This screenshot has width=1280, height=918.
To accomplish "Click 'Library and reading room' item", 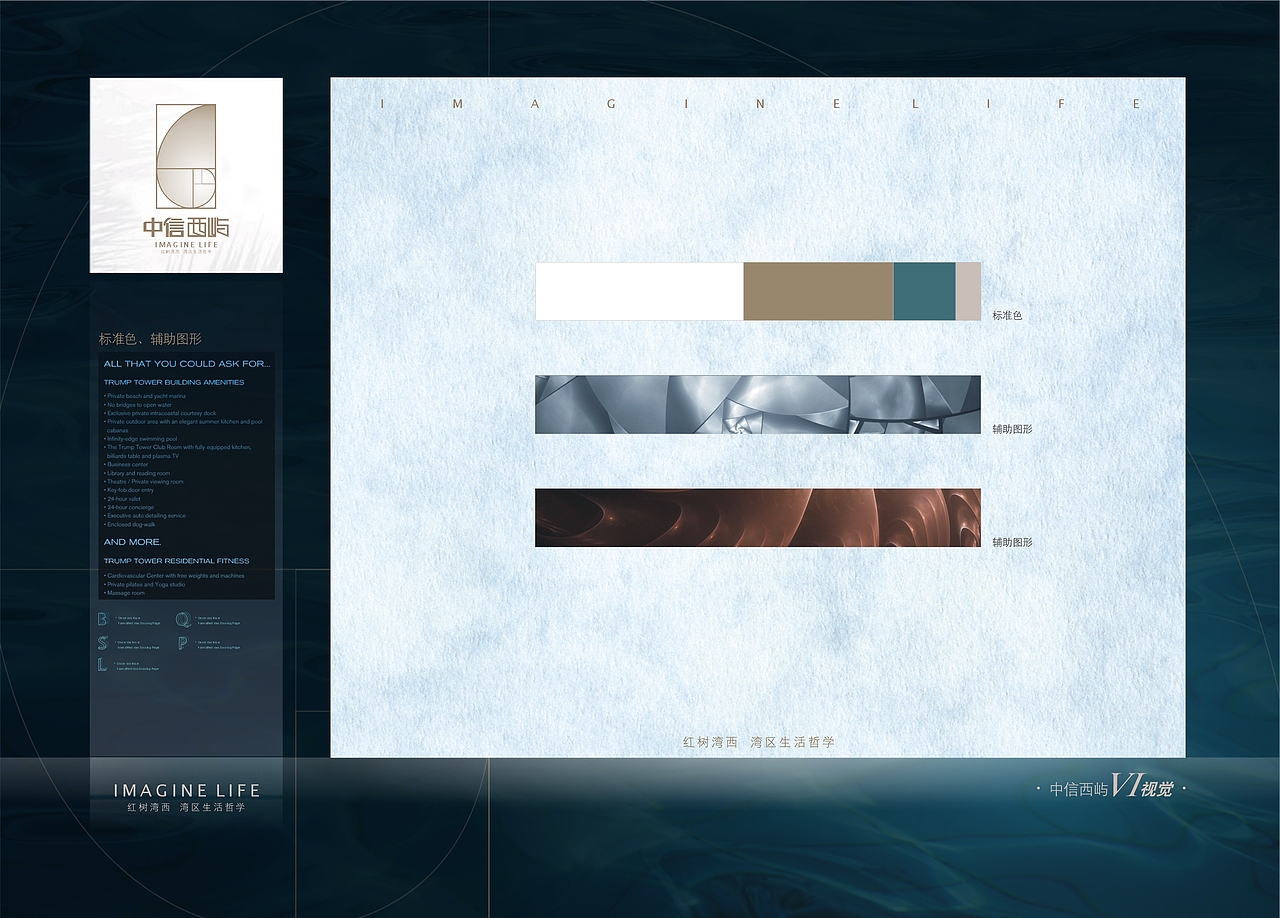I will coord(138,473).
